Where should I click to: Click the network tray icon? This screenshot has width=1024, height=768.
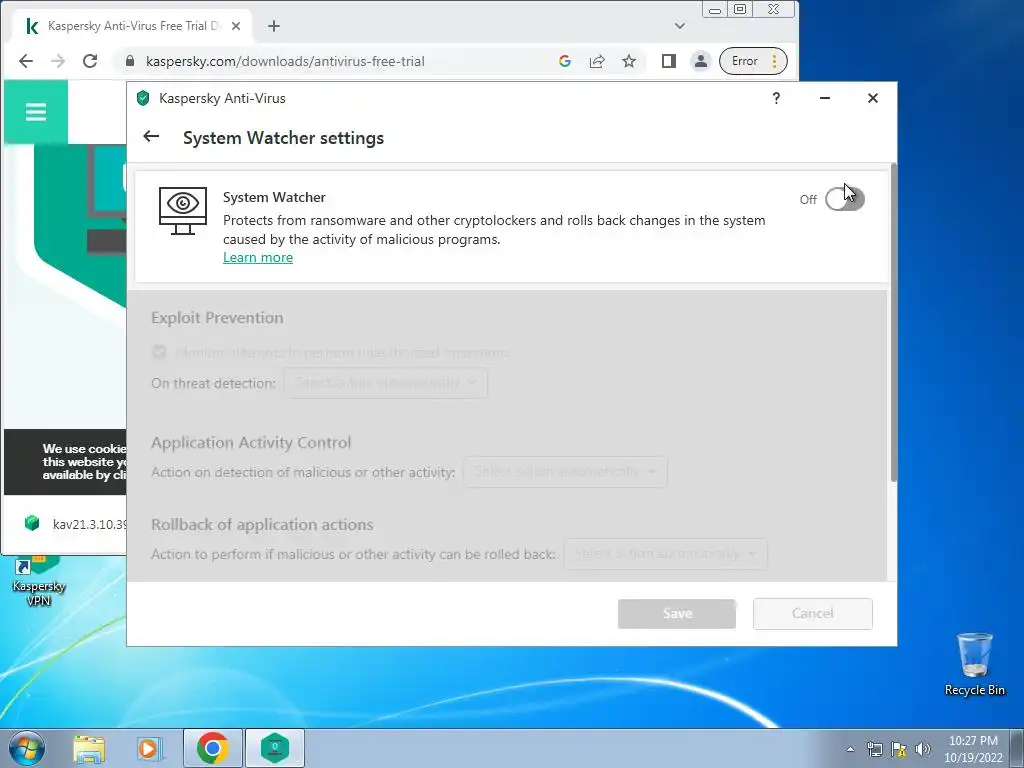874,749
